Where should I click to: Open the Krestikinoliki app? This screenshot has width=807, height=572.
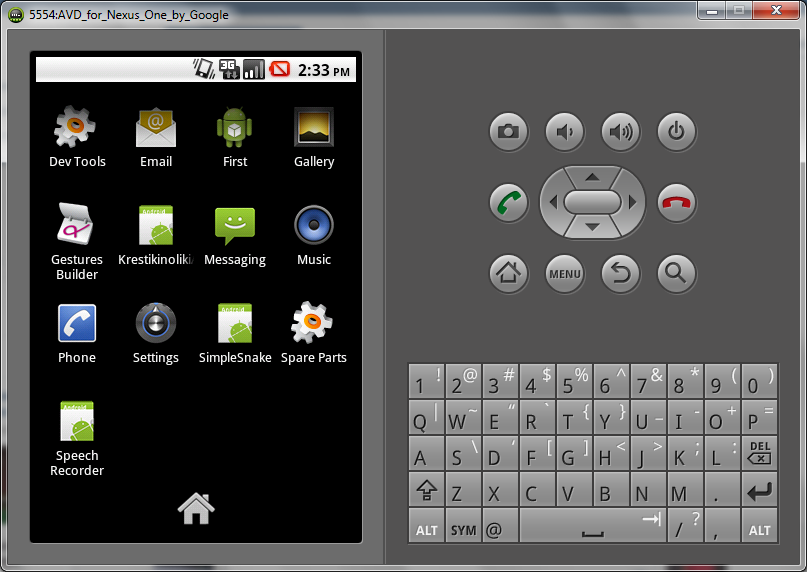tap(156, 236)
